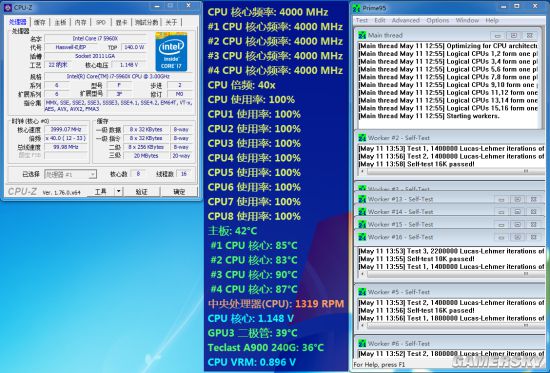Click the Haswell-E/EP code name value
This screenshot has height=373, width=550.
tap(71, 47)
